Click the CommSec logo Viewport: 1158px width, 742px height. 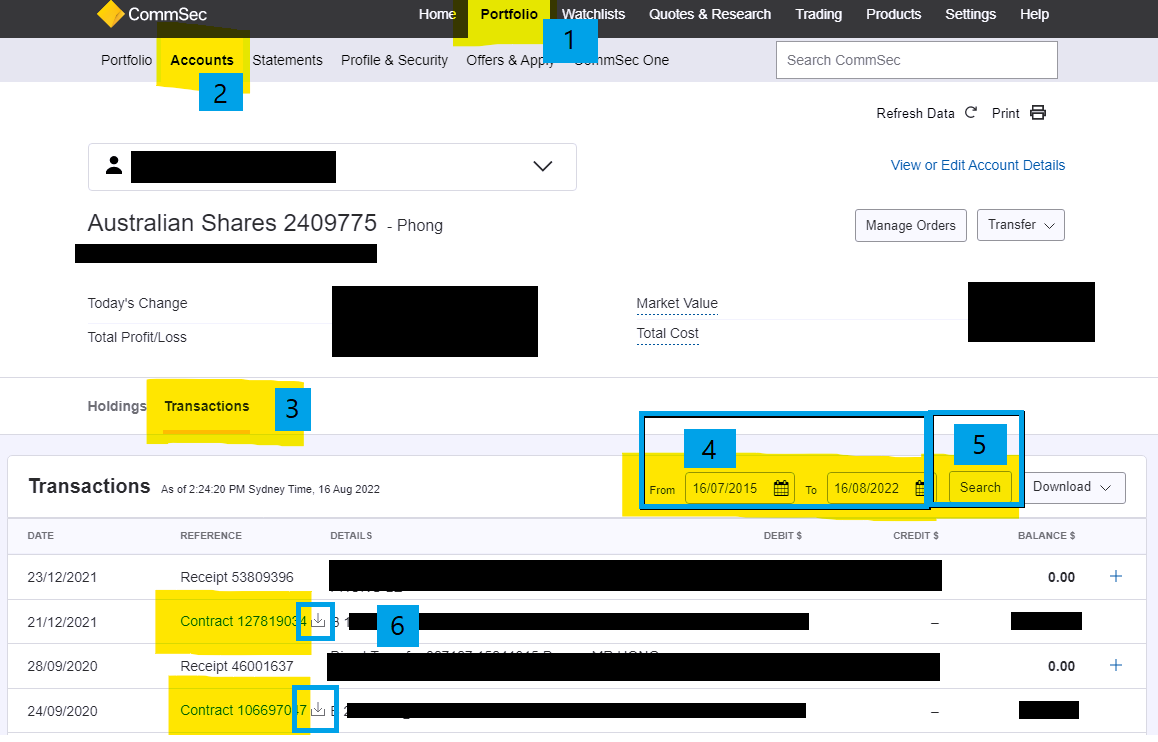click(x=152, y=14)
